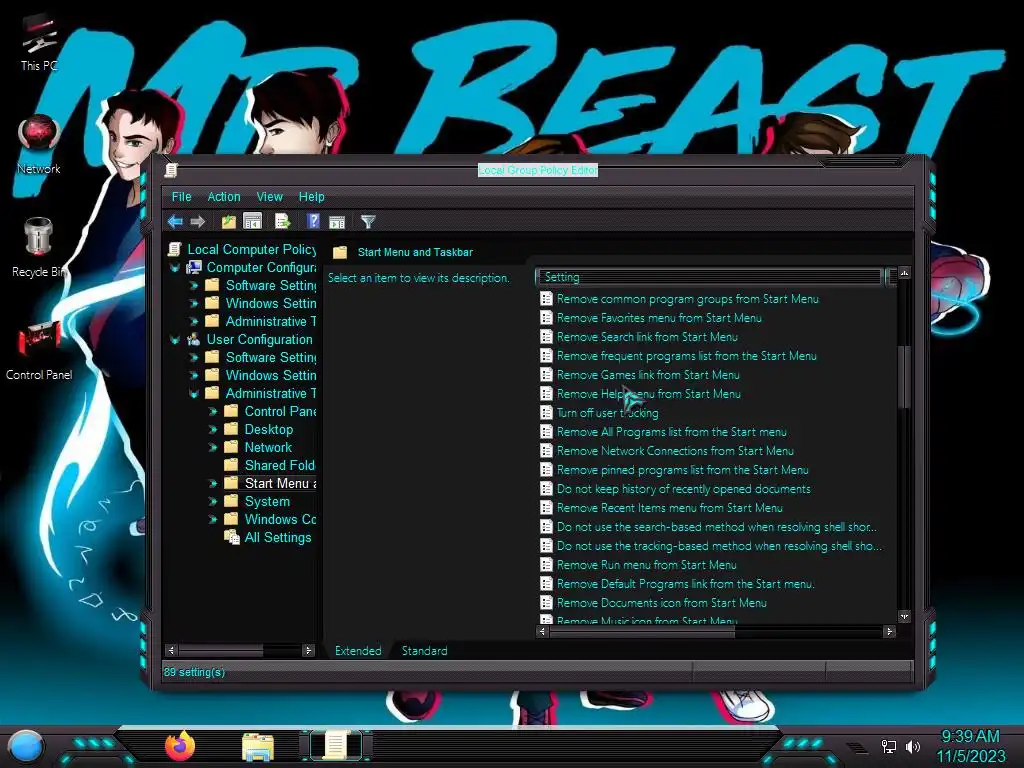This screenshot has width=1024, height=768.
Task: Click tree pane horizontal scroll left arrow
Action: coord(171,650)
